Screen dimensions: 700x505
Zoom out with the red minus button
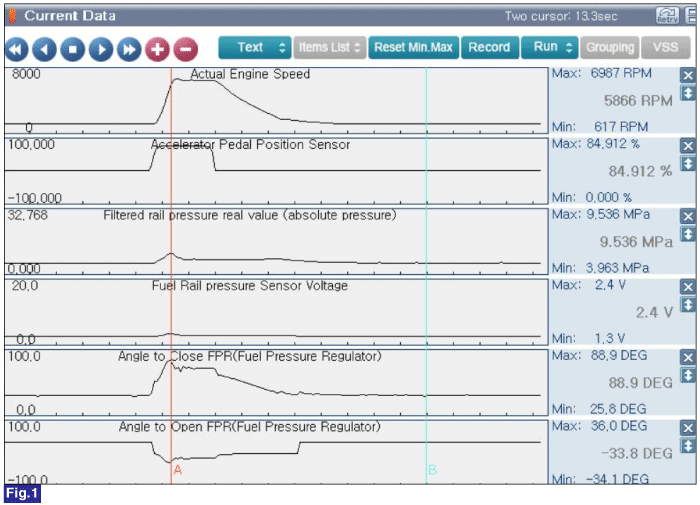[186, 49]
